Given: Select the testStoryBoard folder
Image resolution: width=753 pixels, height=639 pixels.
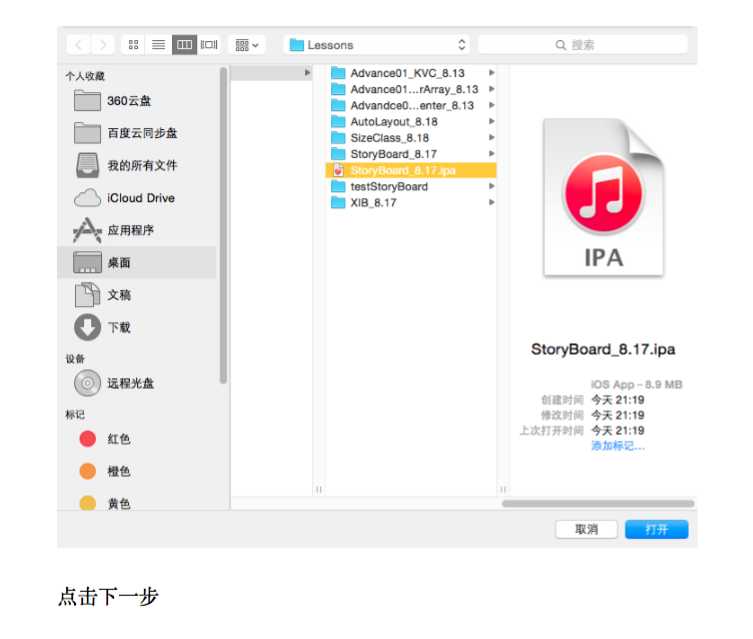Looking at the screenshot, I should point(411,186).
